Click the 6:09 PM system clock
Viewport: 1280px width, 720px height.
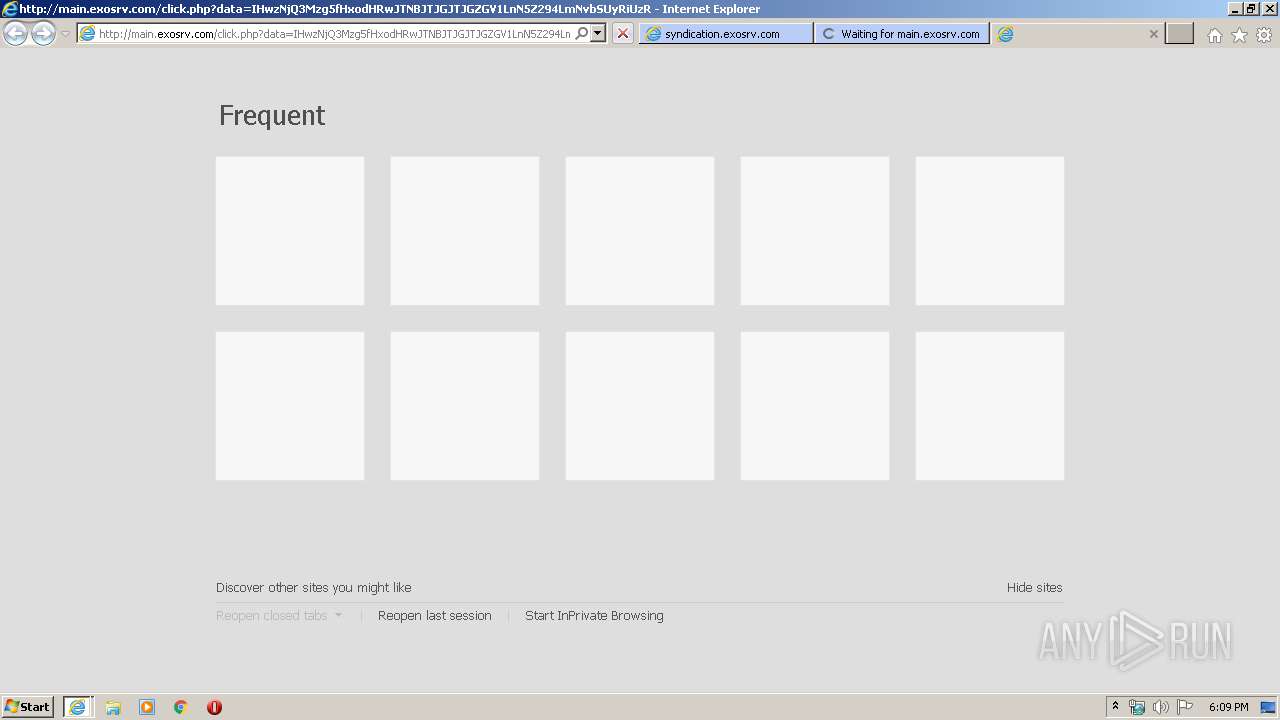1228,707
